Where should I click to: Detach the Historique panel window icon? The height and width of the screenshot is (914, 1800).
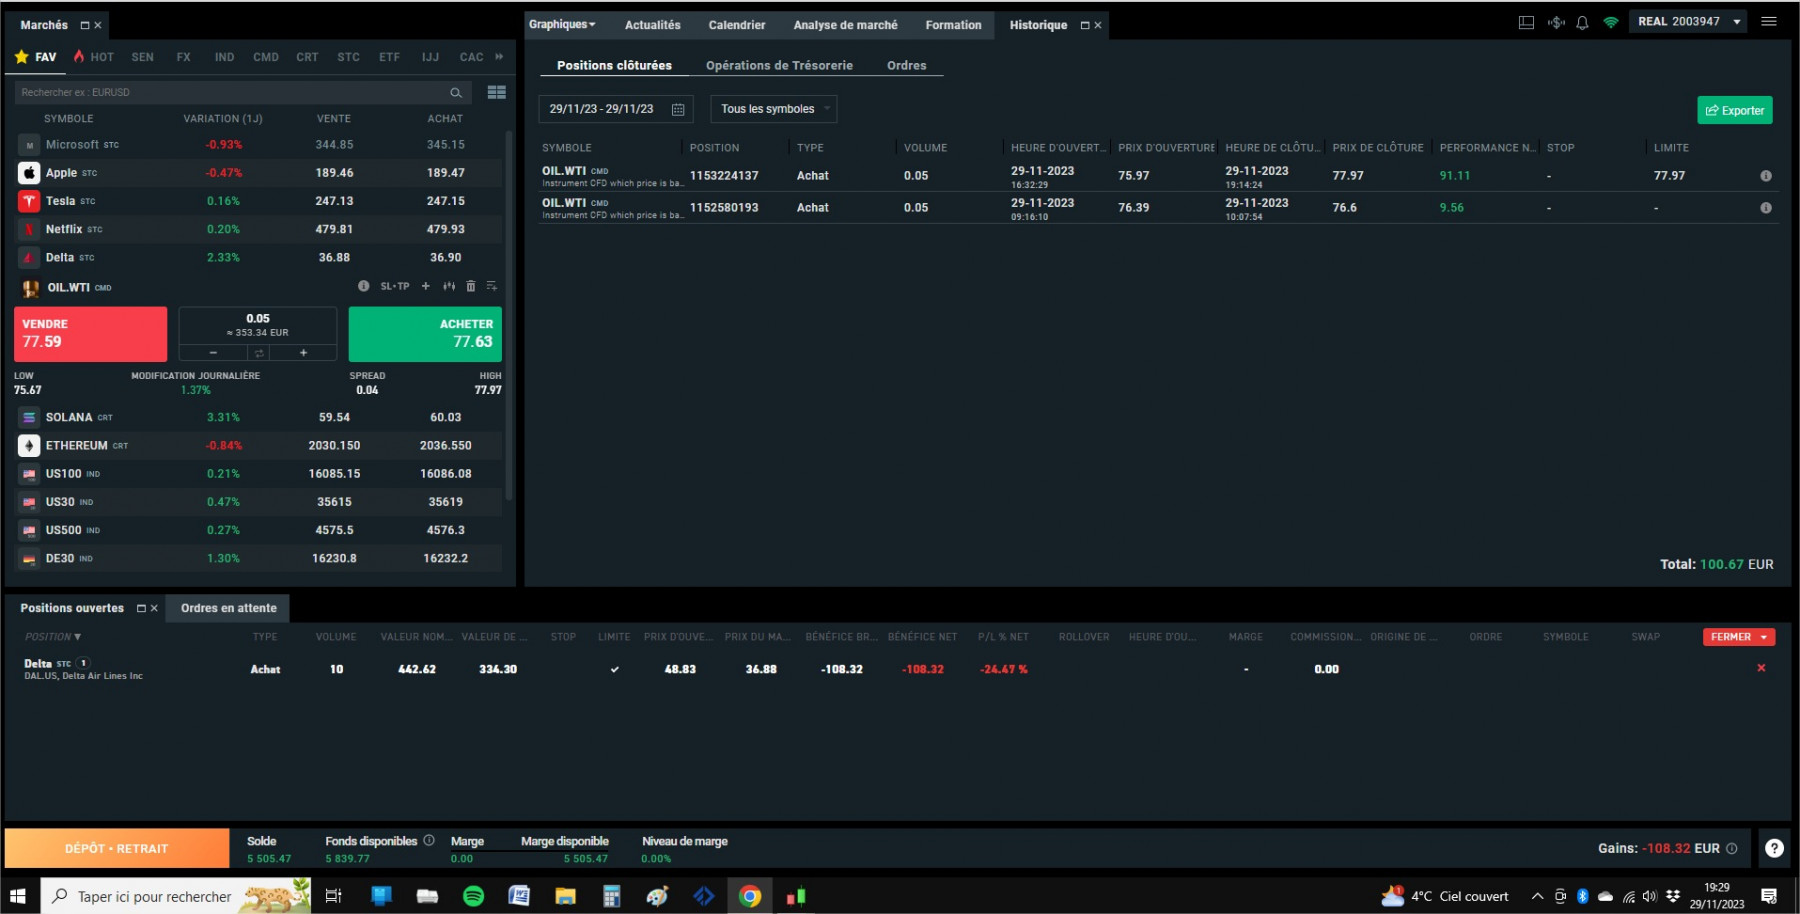pos(1085,25)
